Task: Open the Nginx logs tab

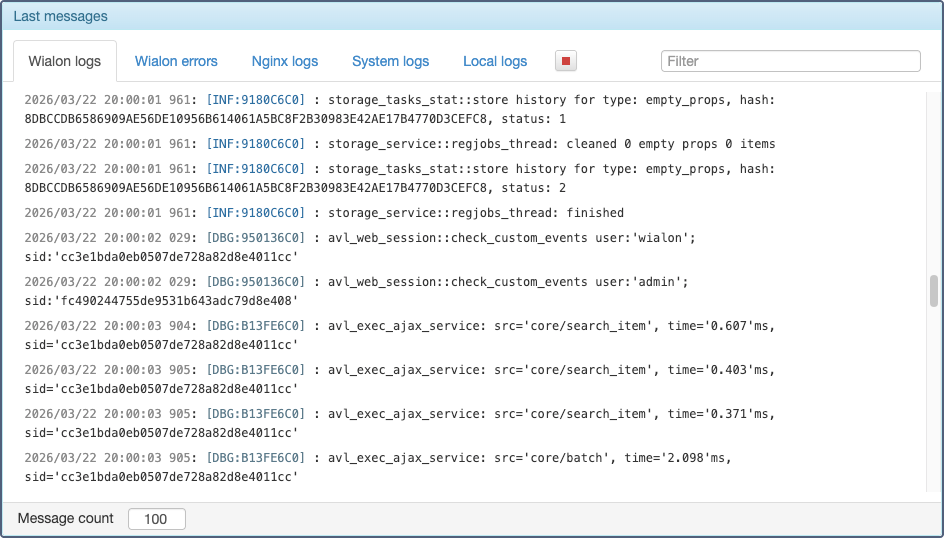Action: 285,61
